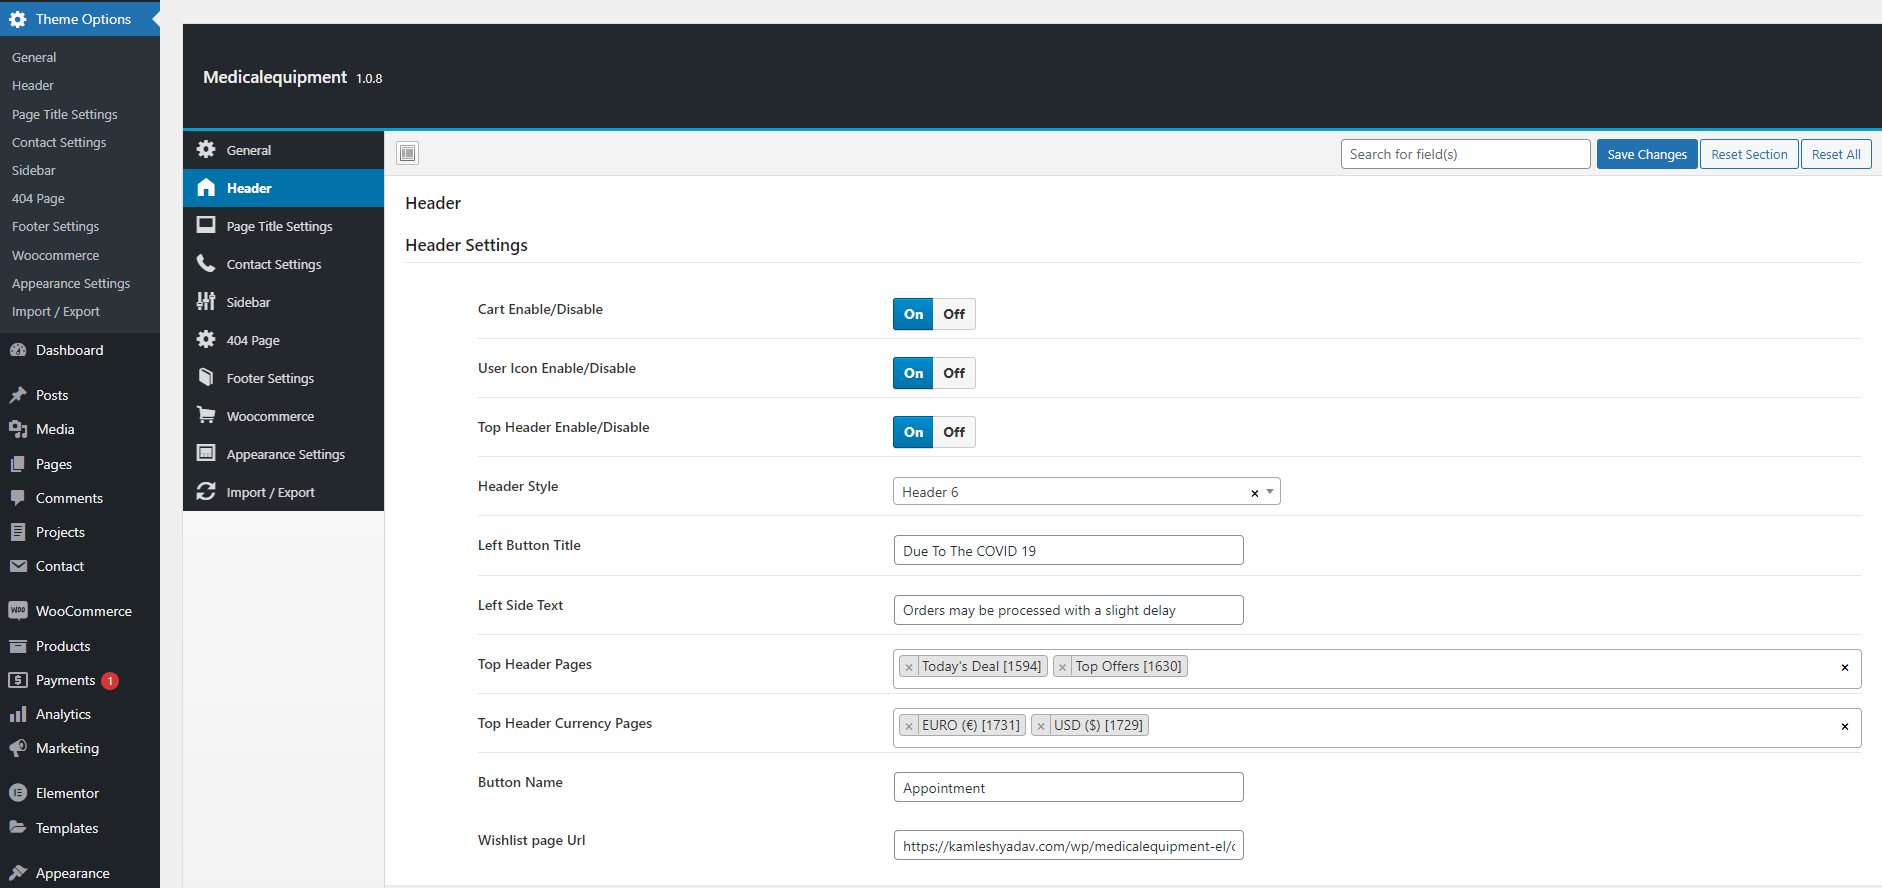Turn off Cart Enable/Disable
The image size is (1882, 888).
pos(954,314)
